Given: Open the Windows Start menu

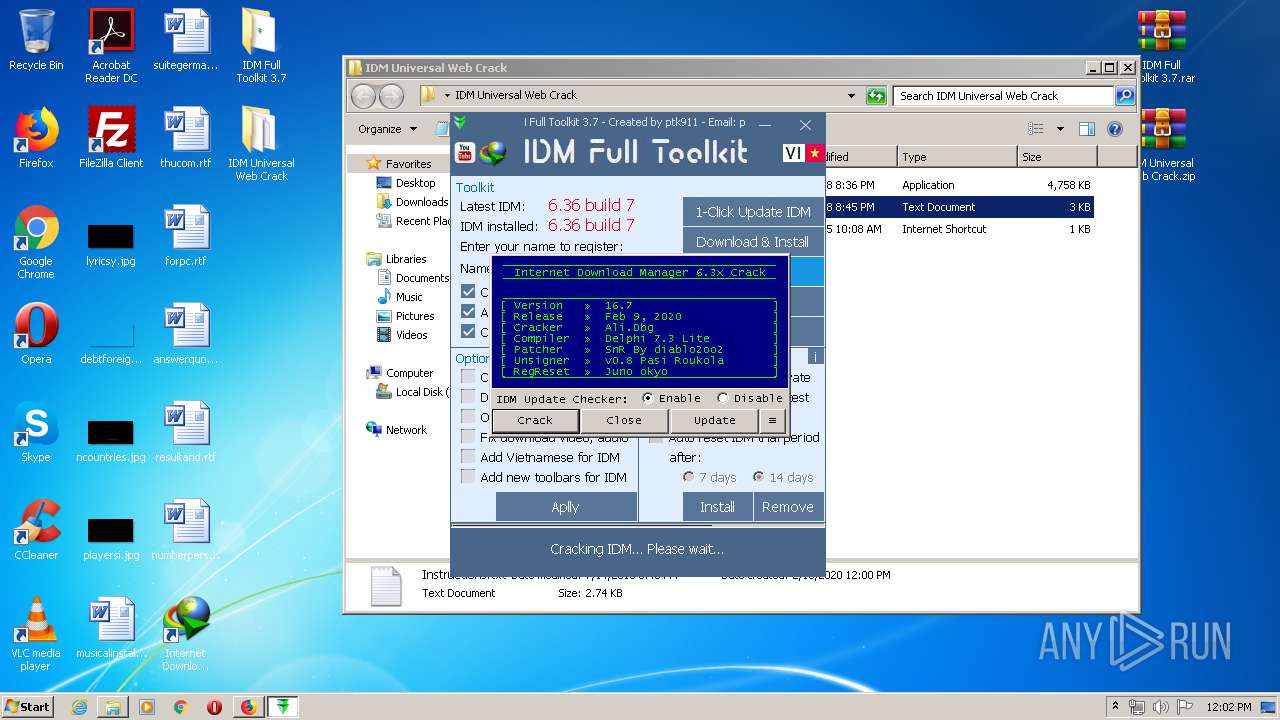Looking at the screenshot, I should coord(28,707).
